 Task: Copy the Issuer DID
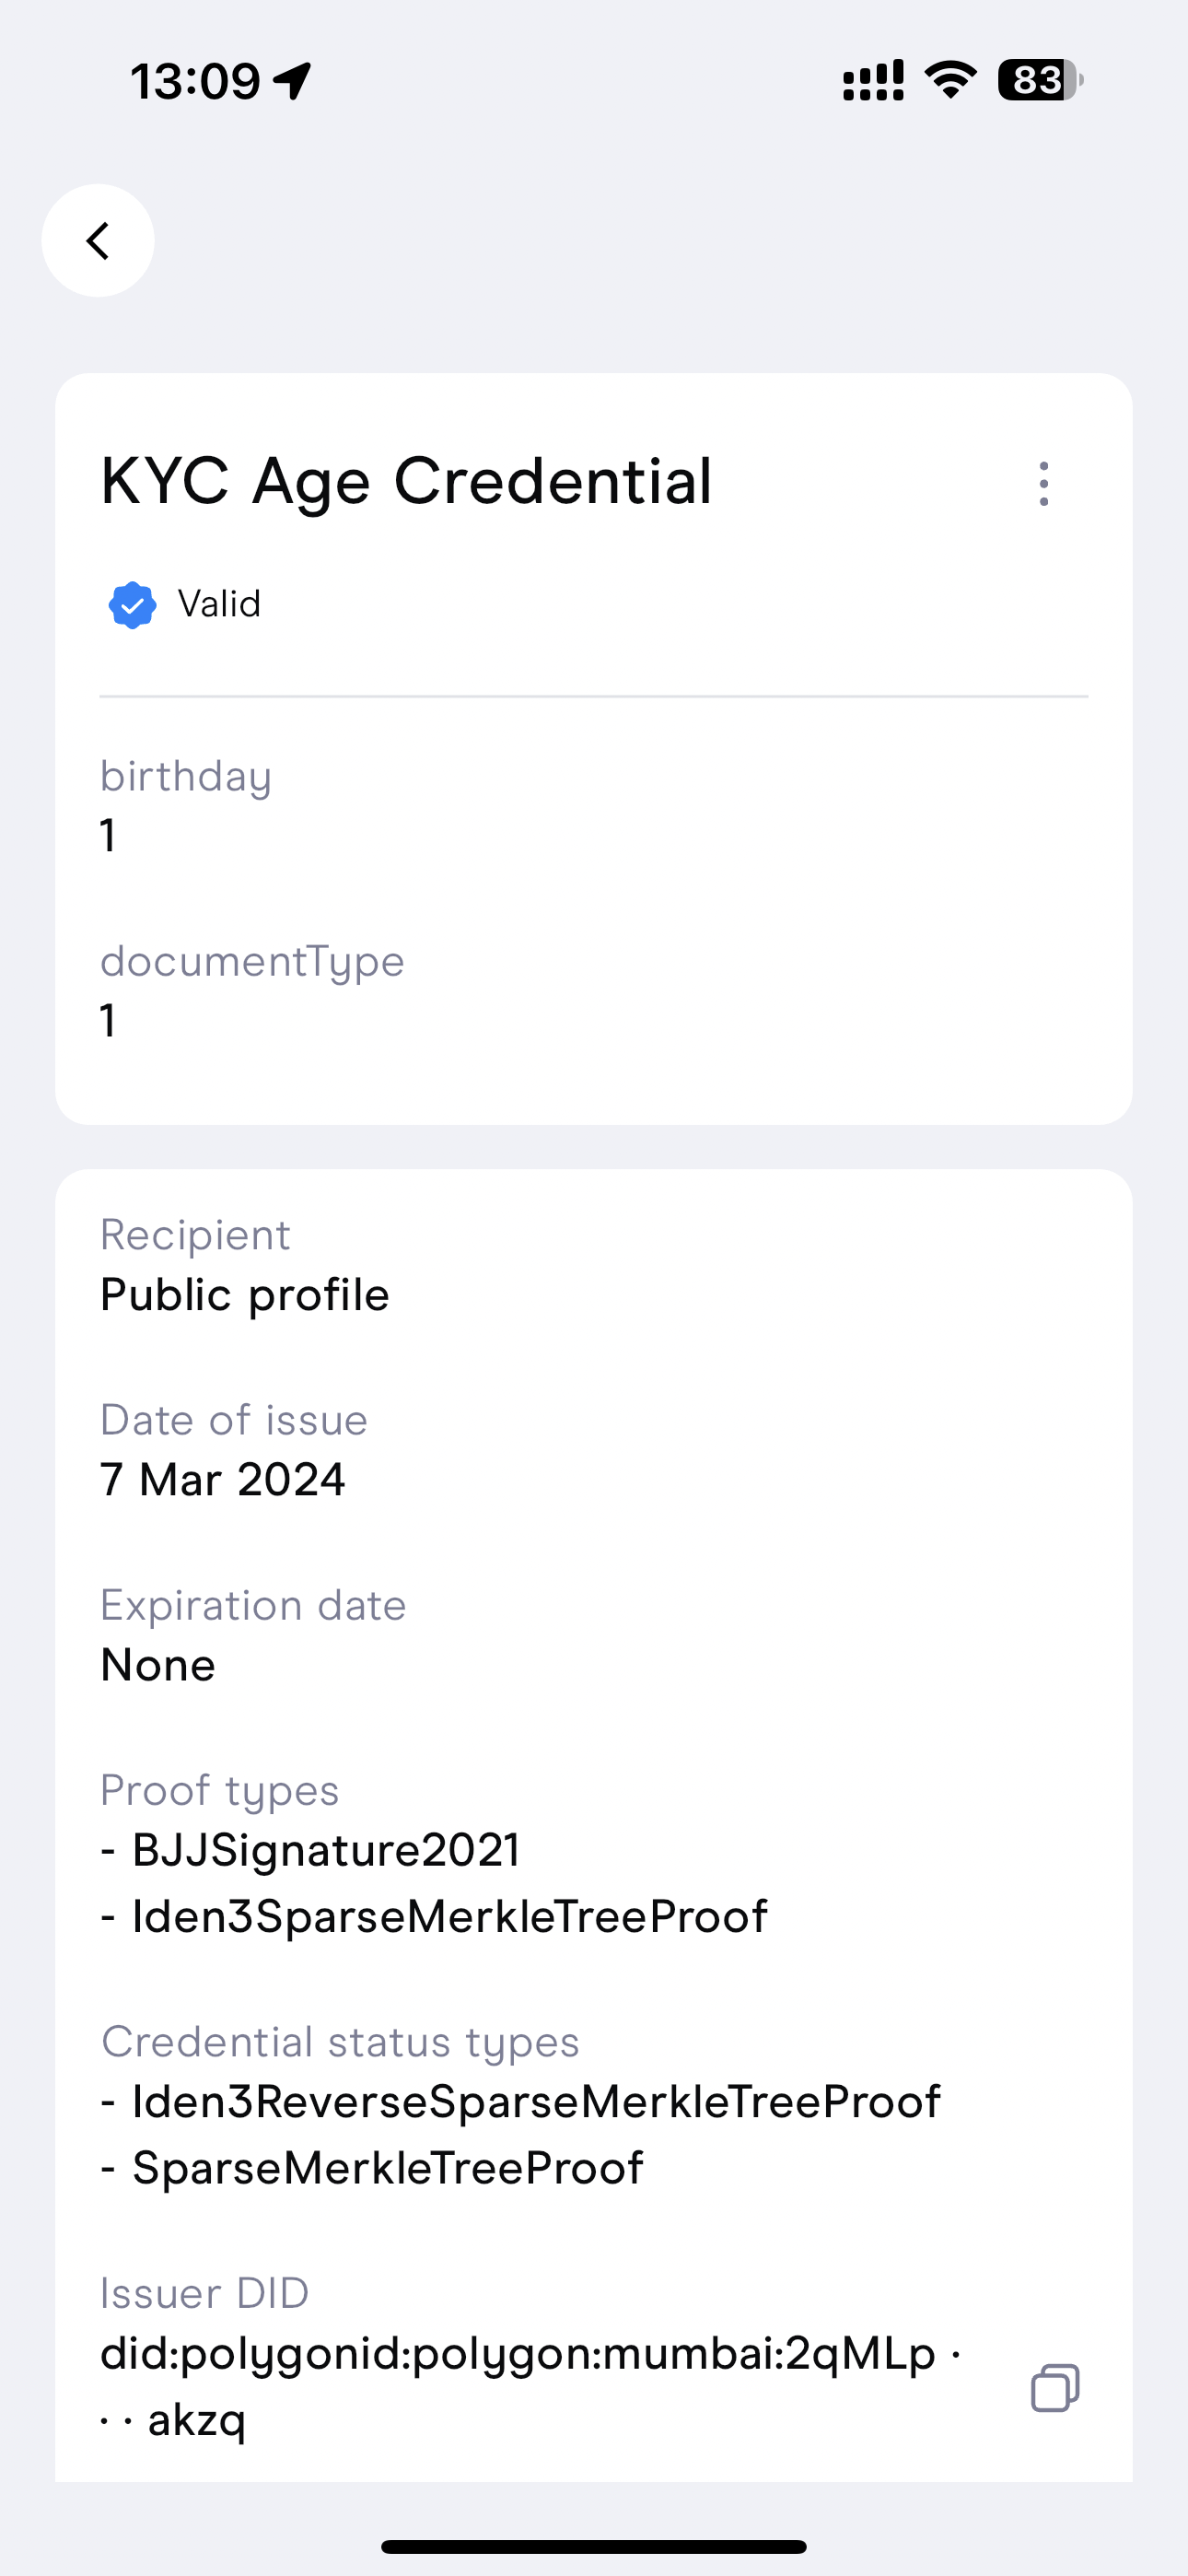(1054, 2388)
